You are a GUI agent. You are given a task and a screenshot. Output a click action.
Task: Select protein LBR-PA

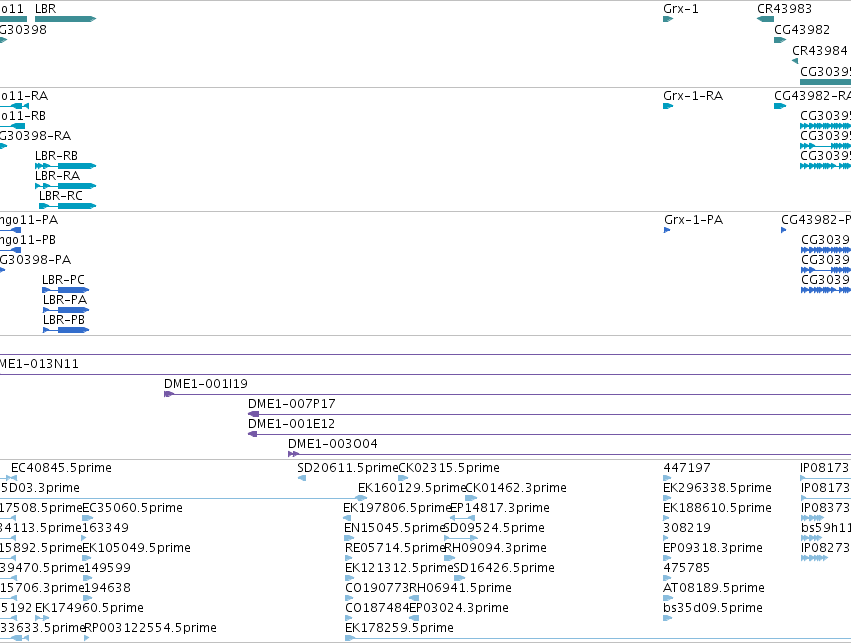point(66,310)
